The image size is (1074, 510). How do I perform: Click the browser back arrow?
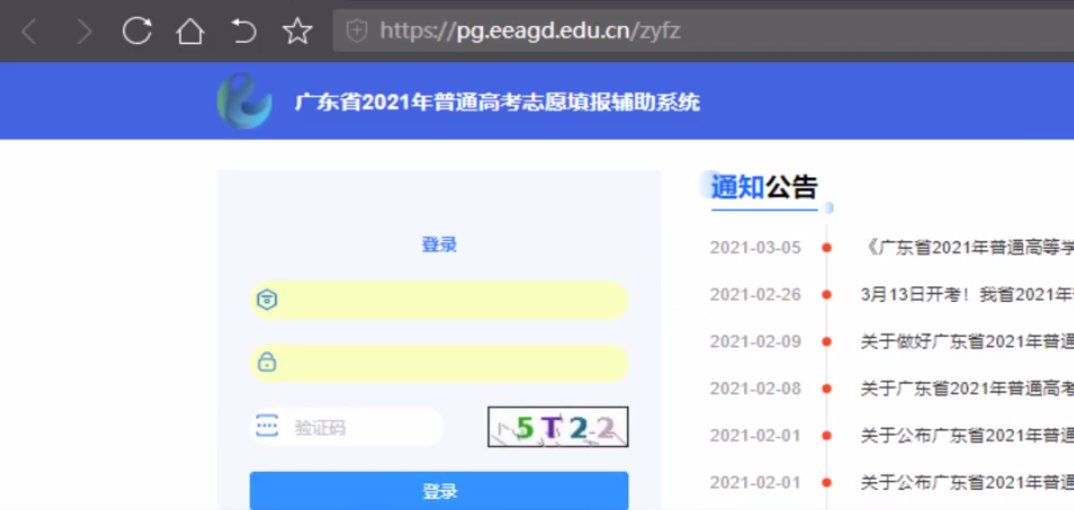(x=30, y=32)
